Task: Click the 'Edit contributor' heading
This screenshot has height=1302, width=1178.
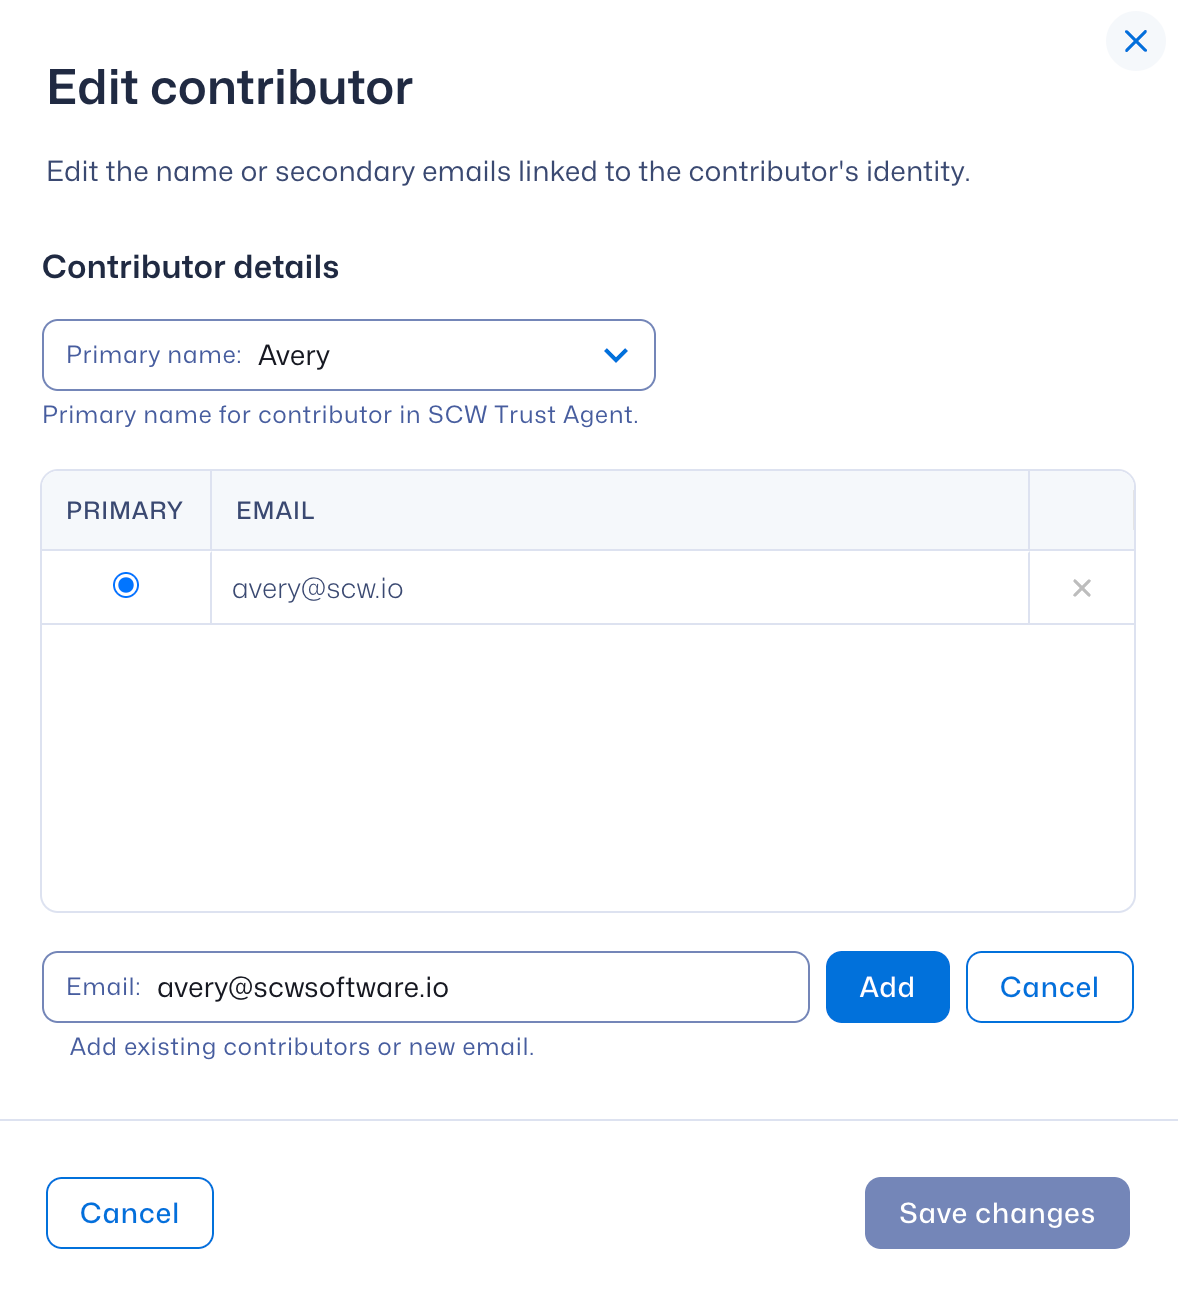Action: [x=230, y=88]
